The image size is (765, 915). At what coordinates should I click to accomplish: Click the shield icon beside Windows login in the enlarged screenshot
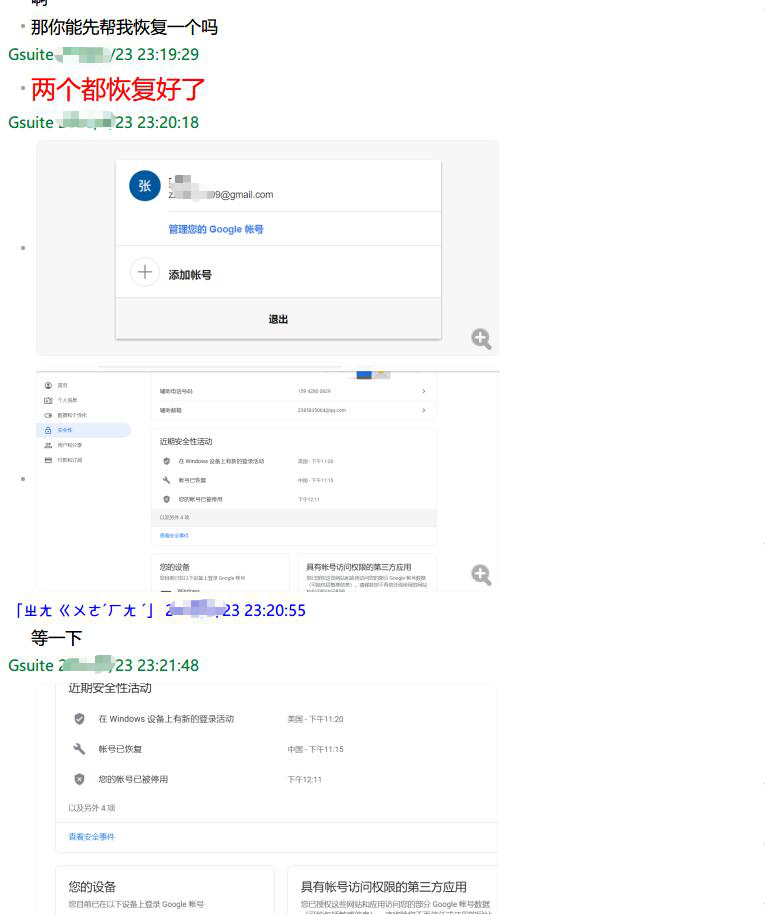coord(79,719)
